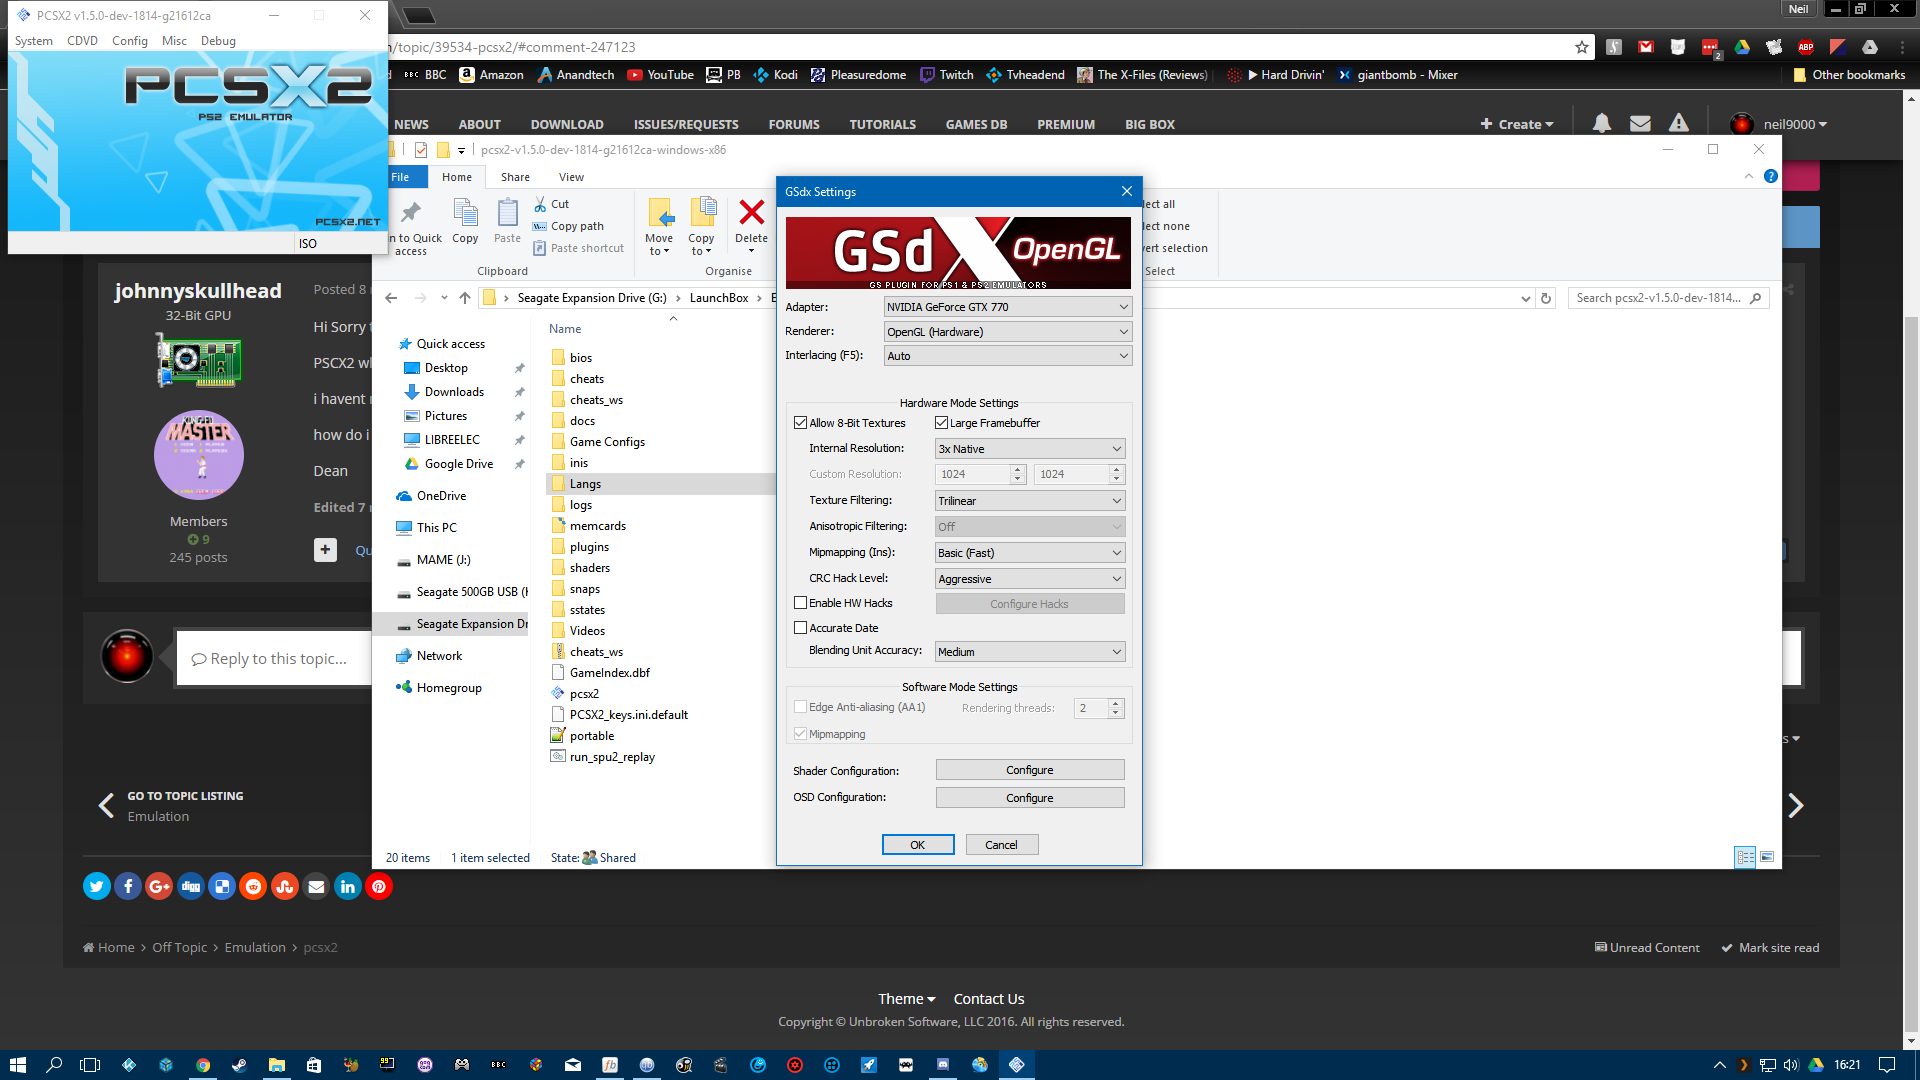Screen dimensions: 1920x1080
Task: Open Blending Unit Accuracy dropdown
Action: (x=1030, y=652)
